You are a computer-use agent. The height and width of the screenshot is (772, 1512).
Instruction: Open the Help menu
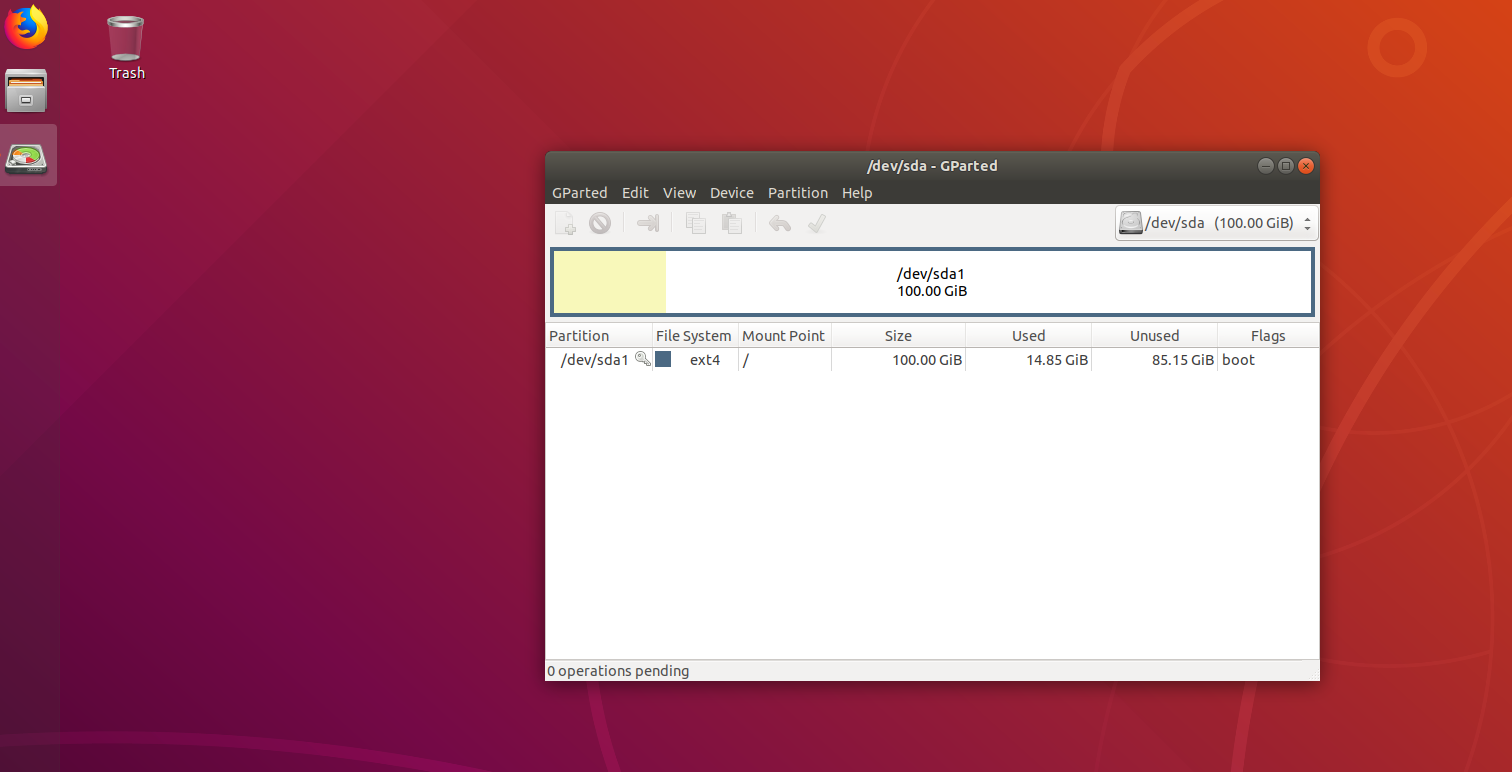pyautogui.click(x=857, y=193)
